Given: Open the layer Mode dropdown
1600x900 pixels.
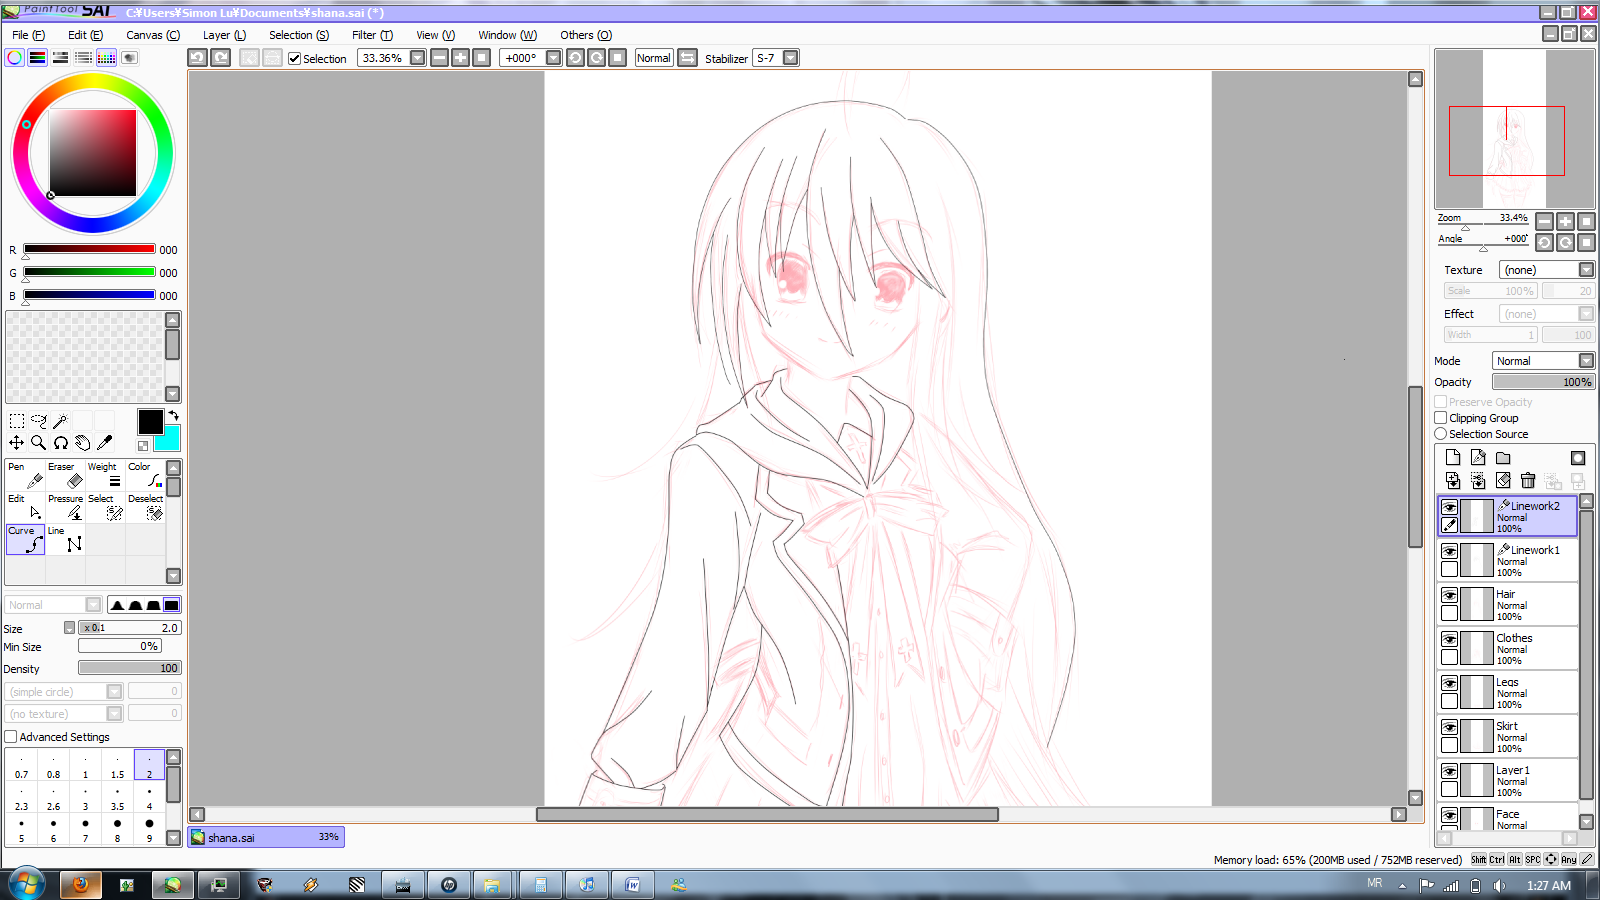Looking at the screenshot, I should [x=1586, y=361].
